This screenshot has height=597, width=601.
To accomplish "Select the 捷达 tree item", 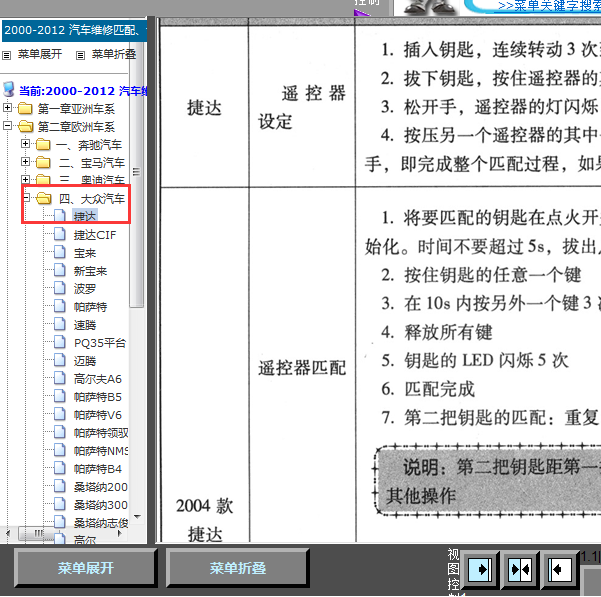I will tap(85, 216).
